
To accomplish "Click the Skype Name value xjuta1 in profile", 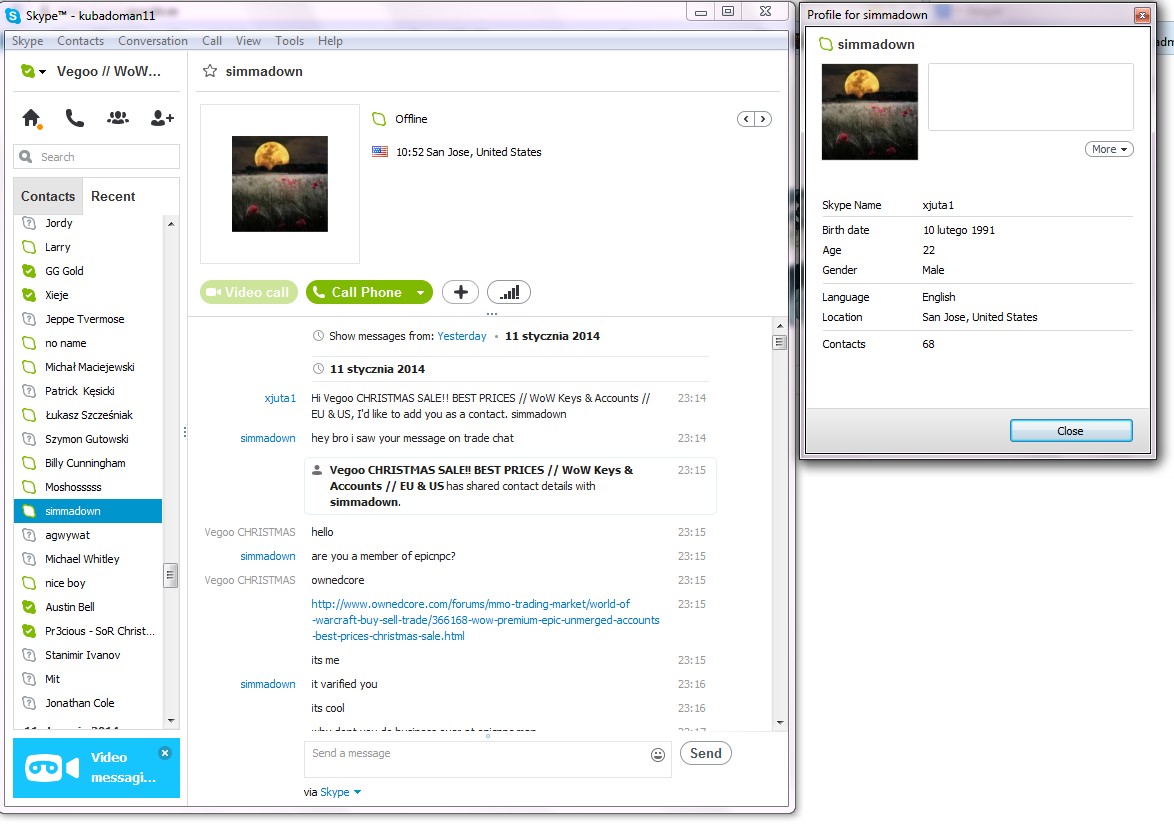I will tap(938, 205).
